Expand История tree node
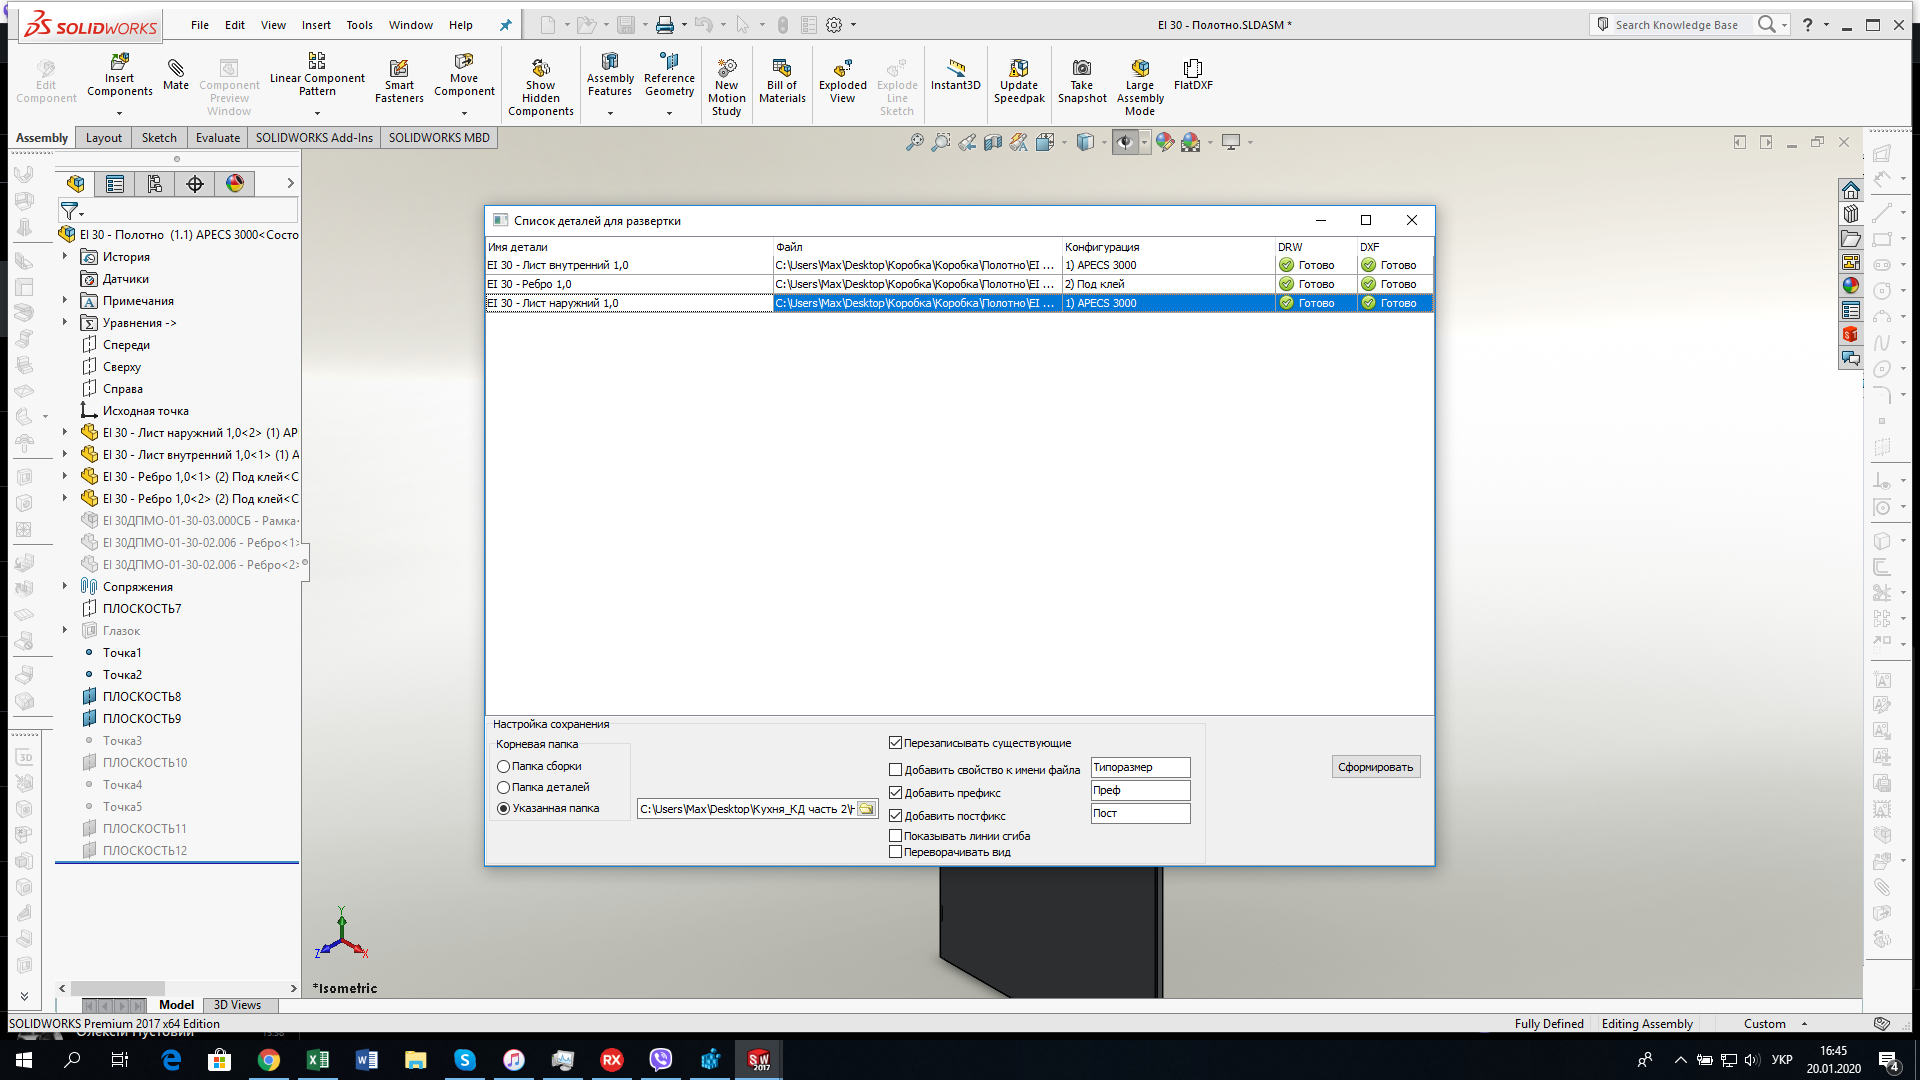 pyautogui.click(x=65, y=257)
